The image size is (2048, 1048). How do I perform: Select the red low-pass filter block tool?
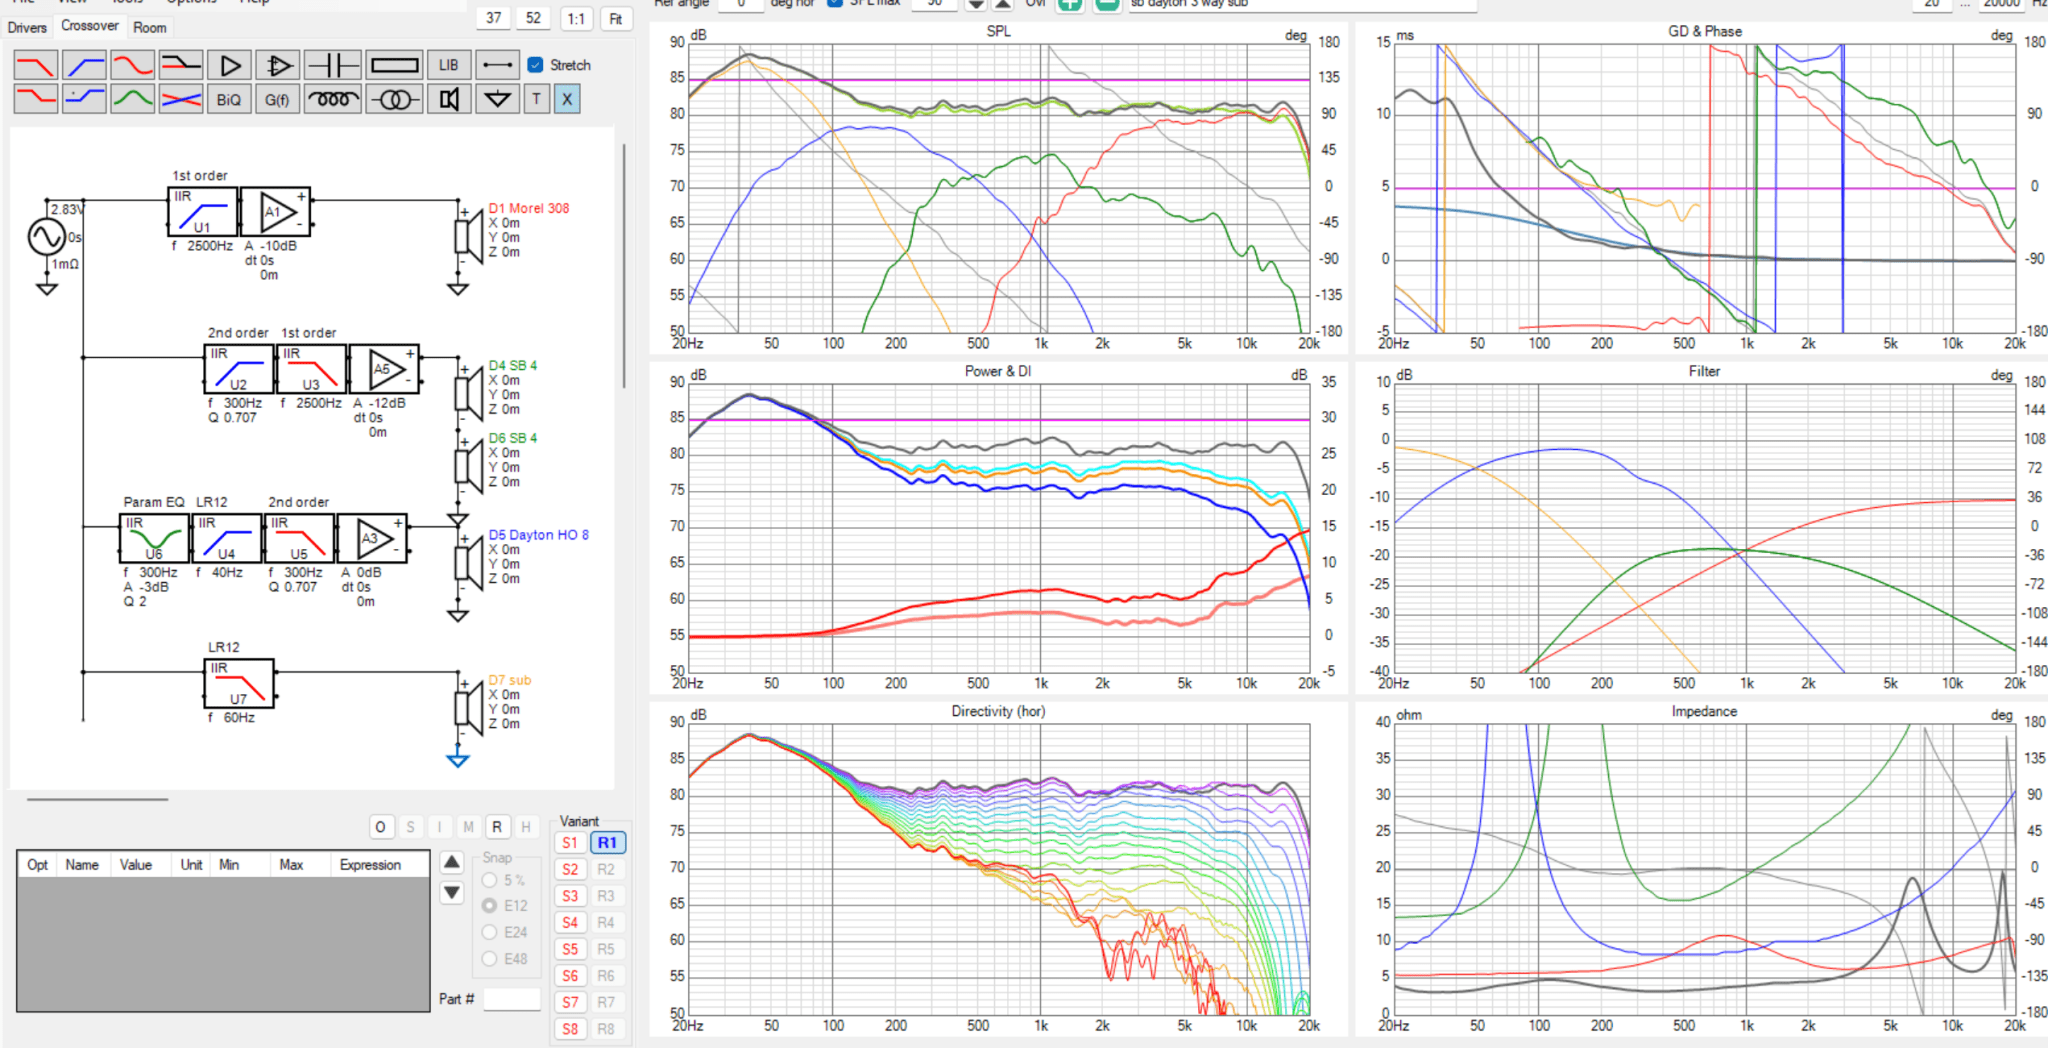(x=36, y=66)
